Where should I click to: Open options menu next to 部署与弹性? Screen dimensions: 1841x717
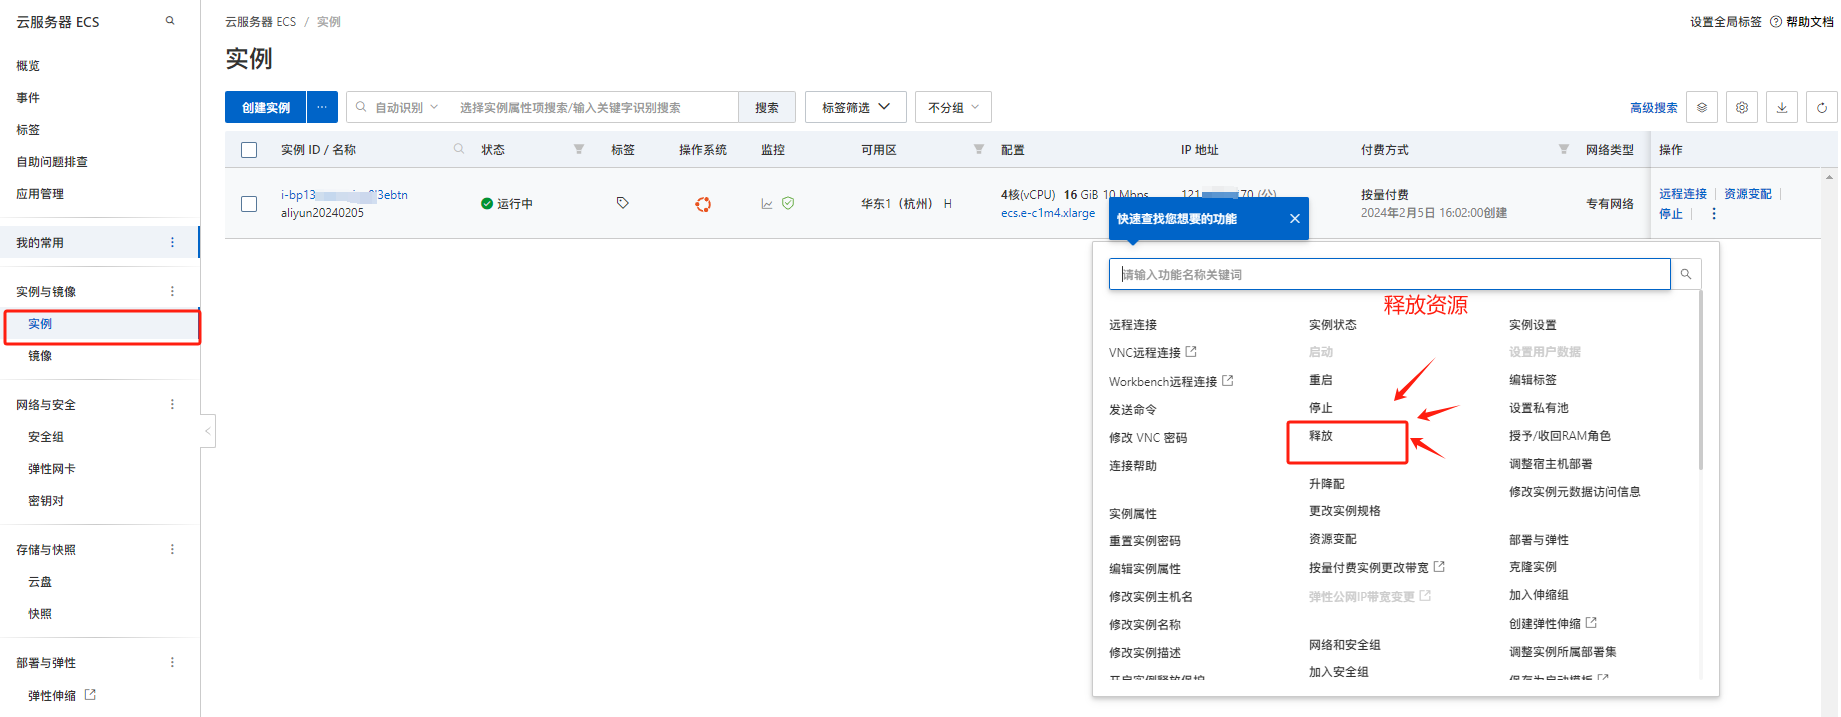click(x=172, y=662)
